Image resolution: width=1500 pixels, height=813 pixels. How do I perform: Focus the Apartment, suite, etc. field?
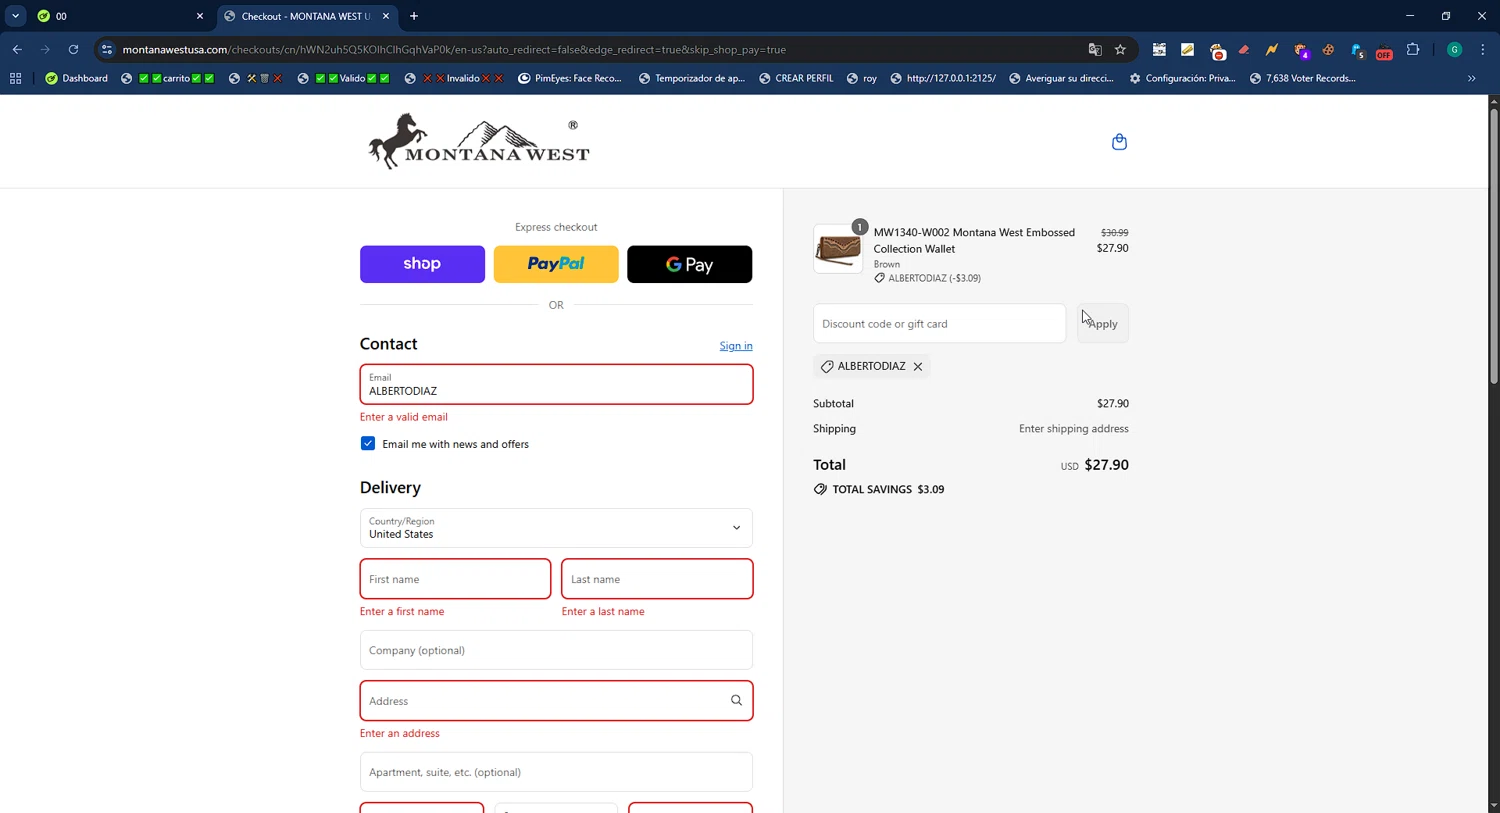point(556,772)
